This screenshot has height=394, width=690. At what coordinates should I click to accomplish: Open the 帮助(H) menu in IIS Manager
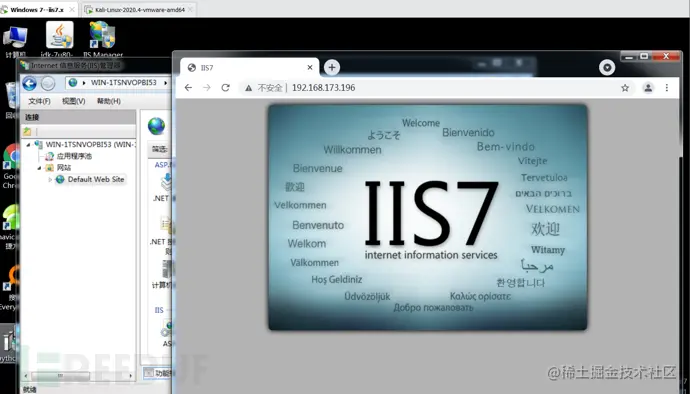tap(109, 101)
